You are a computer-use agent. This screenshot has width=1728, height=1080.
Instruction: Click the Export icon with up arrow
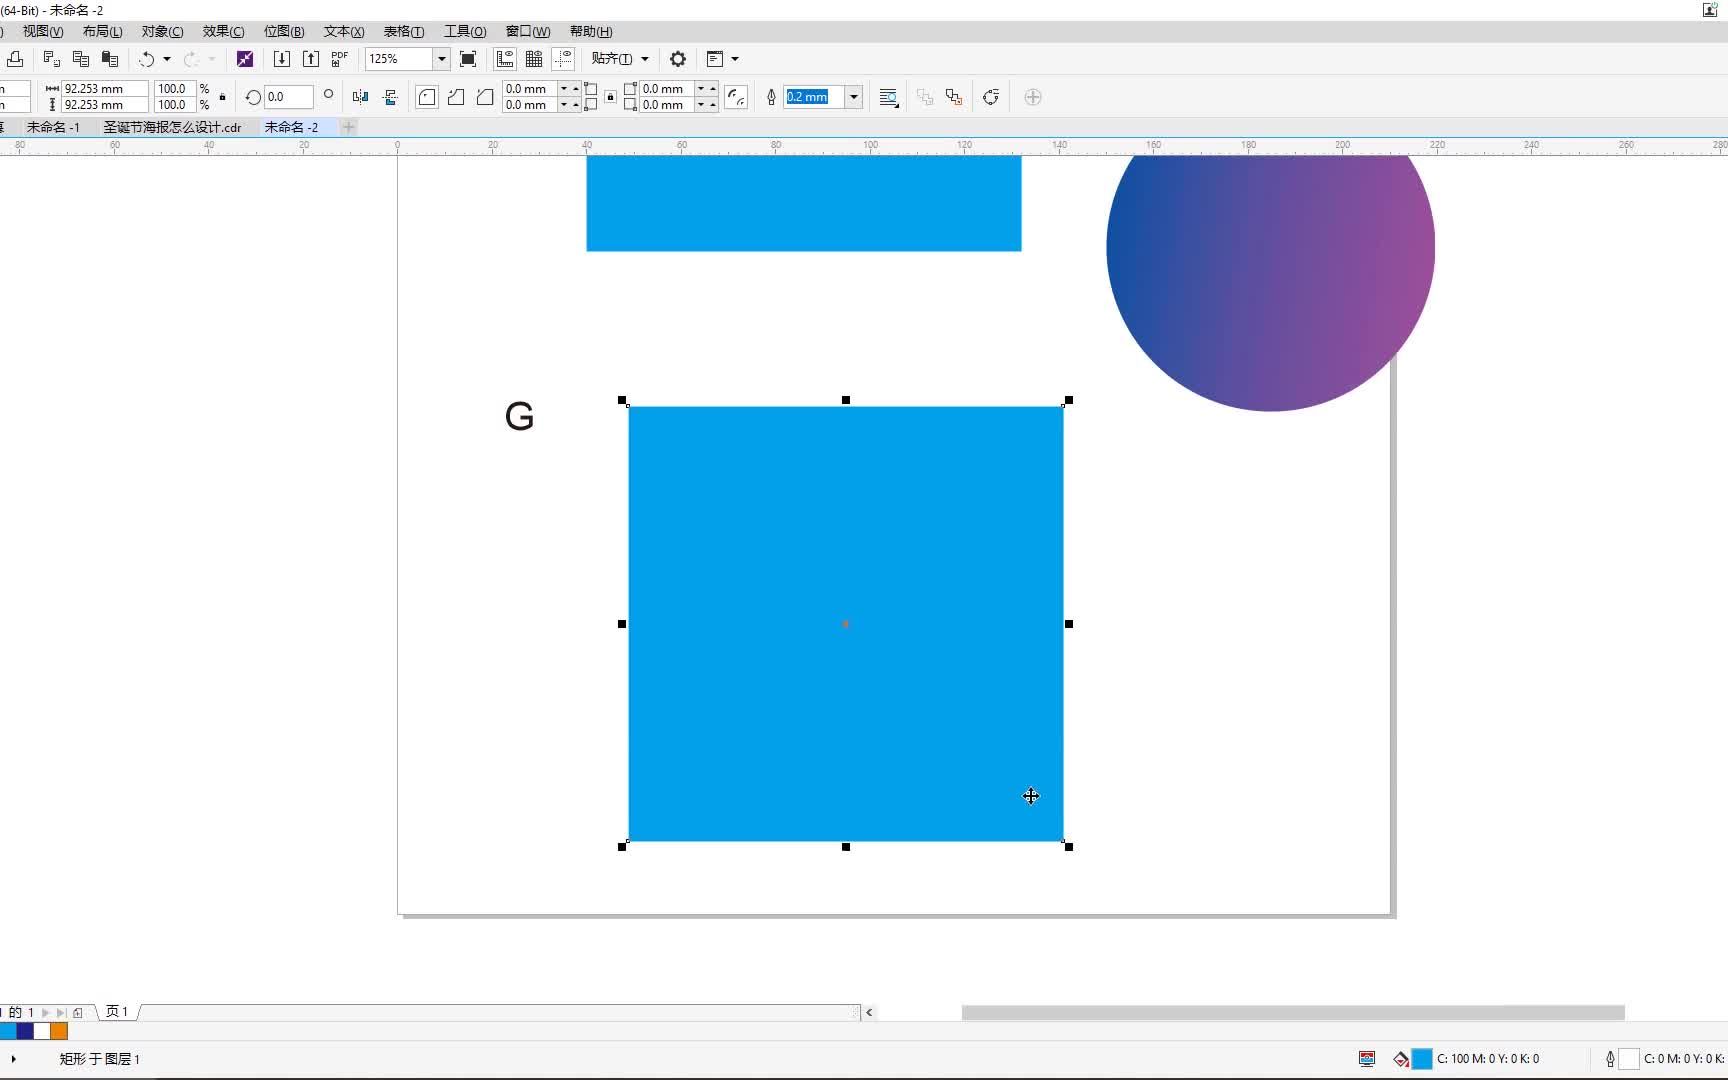pos(311,59)
